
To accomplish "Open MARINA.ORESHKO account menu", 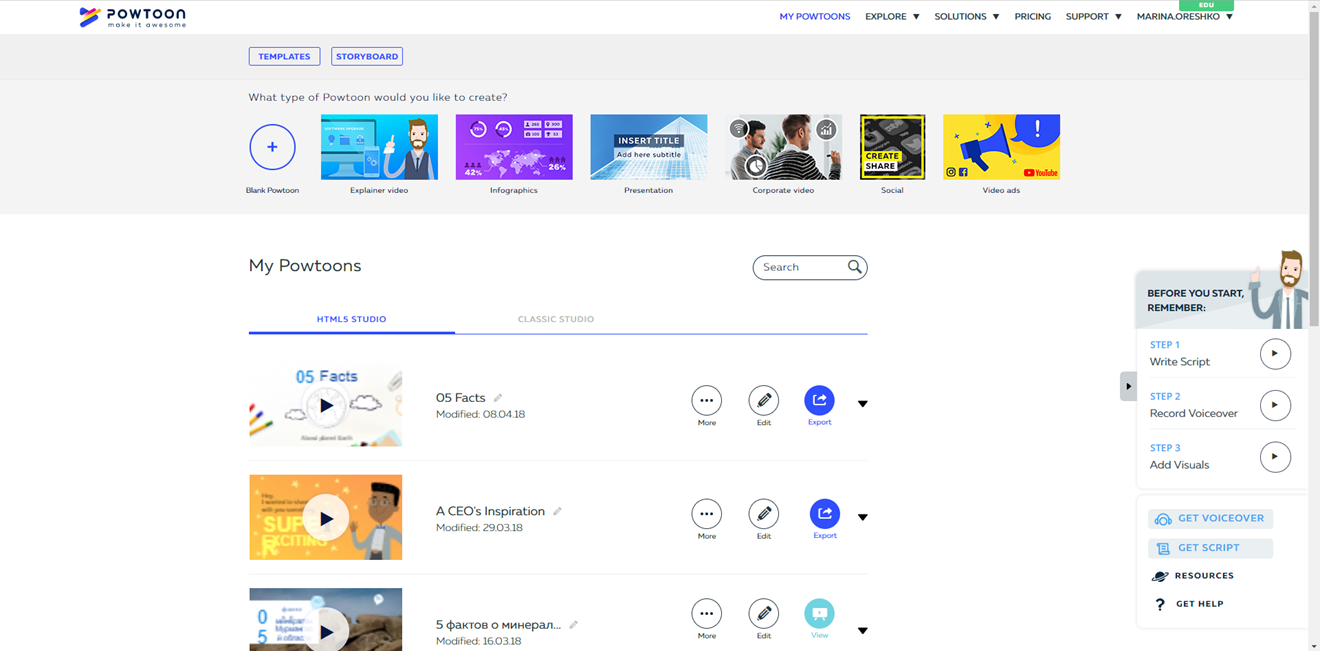I will 1184,17.
